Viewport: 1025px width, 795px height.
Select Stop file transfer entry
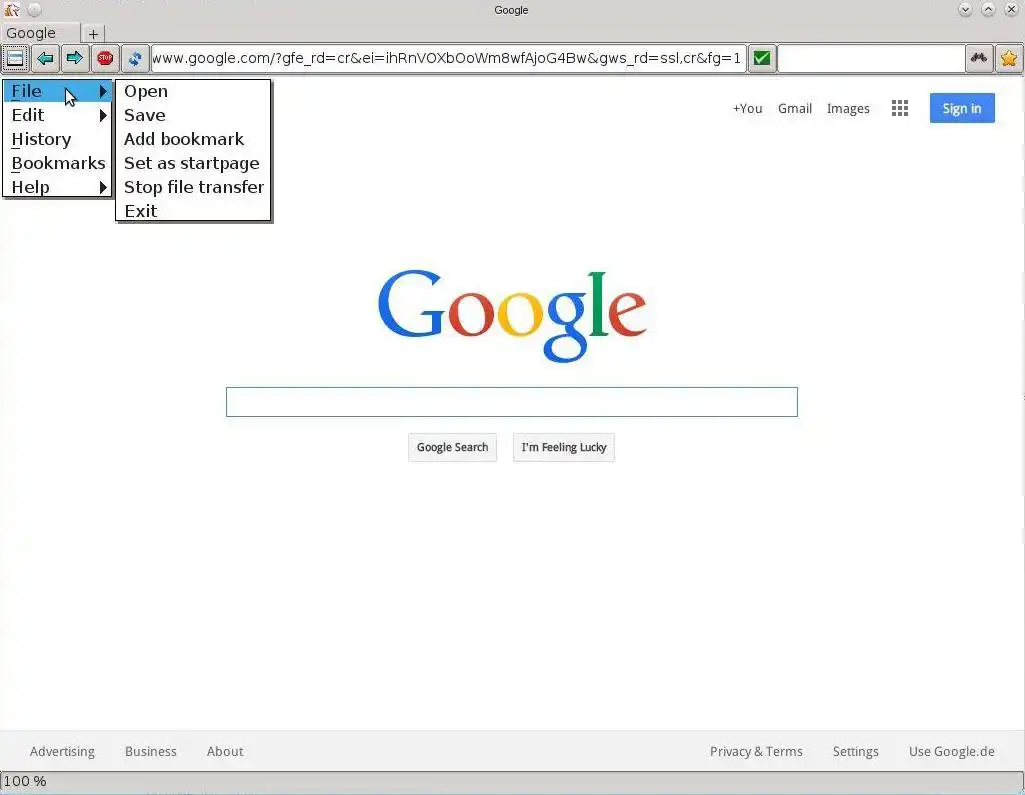pyautogui.click(x=193, y=187)
